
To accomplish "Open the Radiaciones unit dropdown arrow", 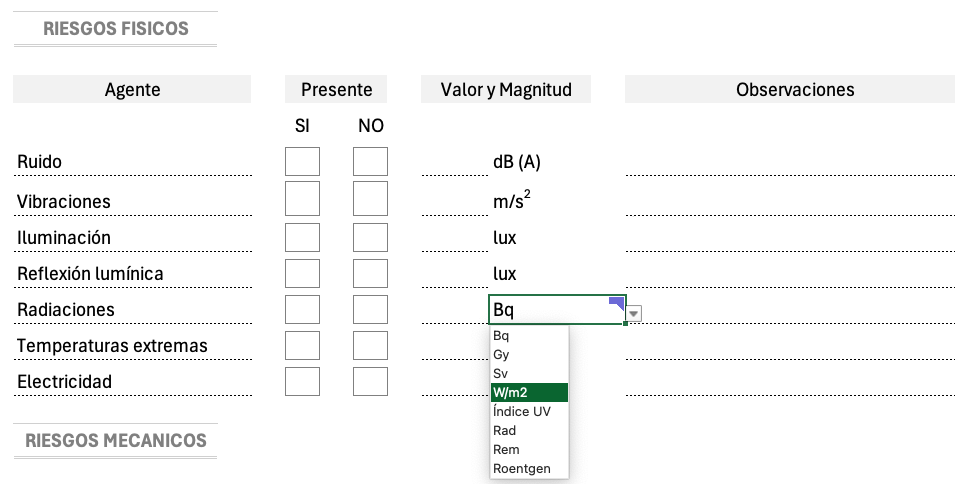I will (634, 314).
